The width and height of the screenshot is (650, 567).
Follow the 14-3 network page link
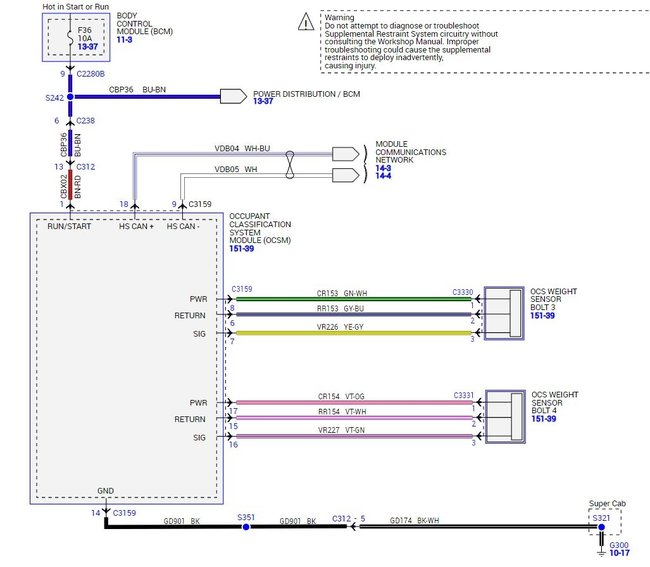click(383, 168)
